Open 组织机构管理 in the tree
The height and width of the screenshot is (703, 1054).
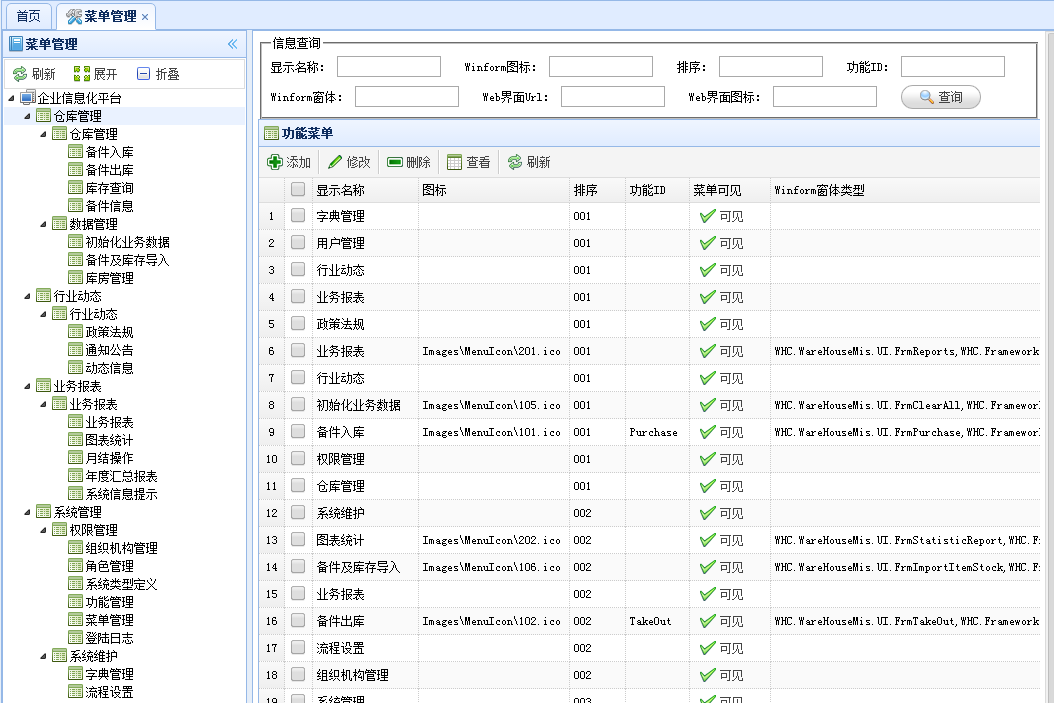pyautogui.click(x=122, y=548)
